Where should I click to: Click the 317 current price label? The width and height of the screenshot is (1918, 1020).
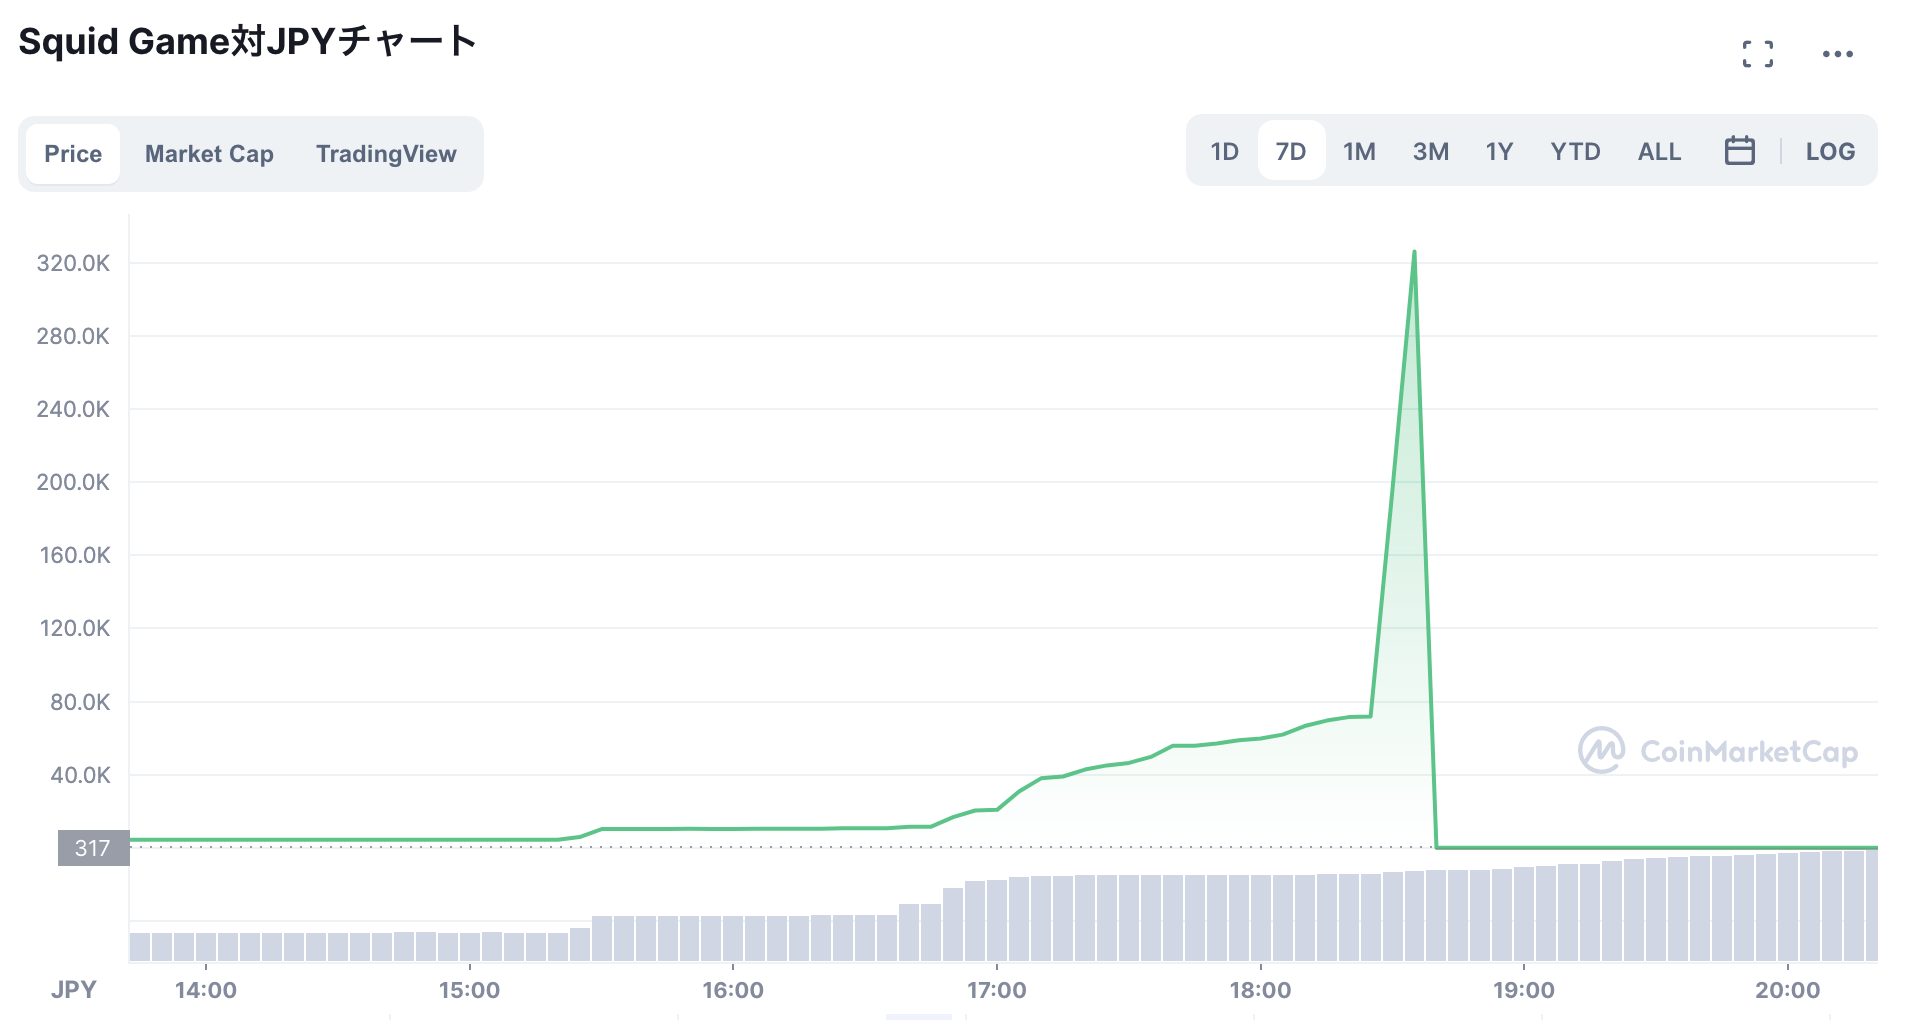point(93,848)
